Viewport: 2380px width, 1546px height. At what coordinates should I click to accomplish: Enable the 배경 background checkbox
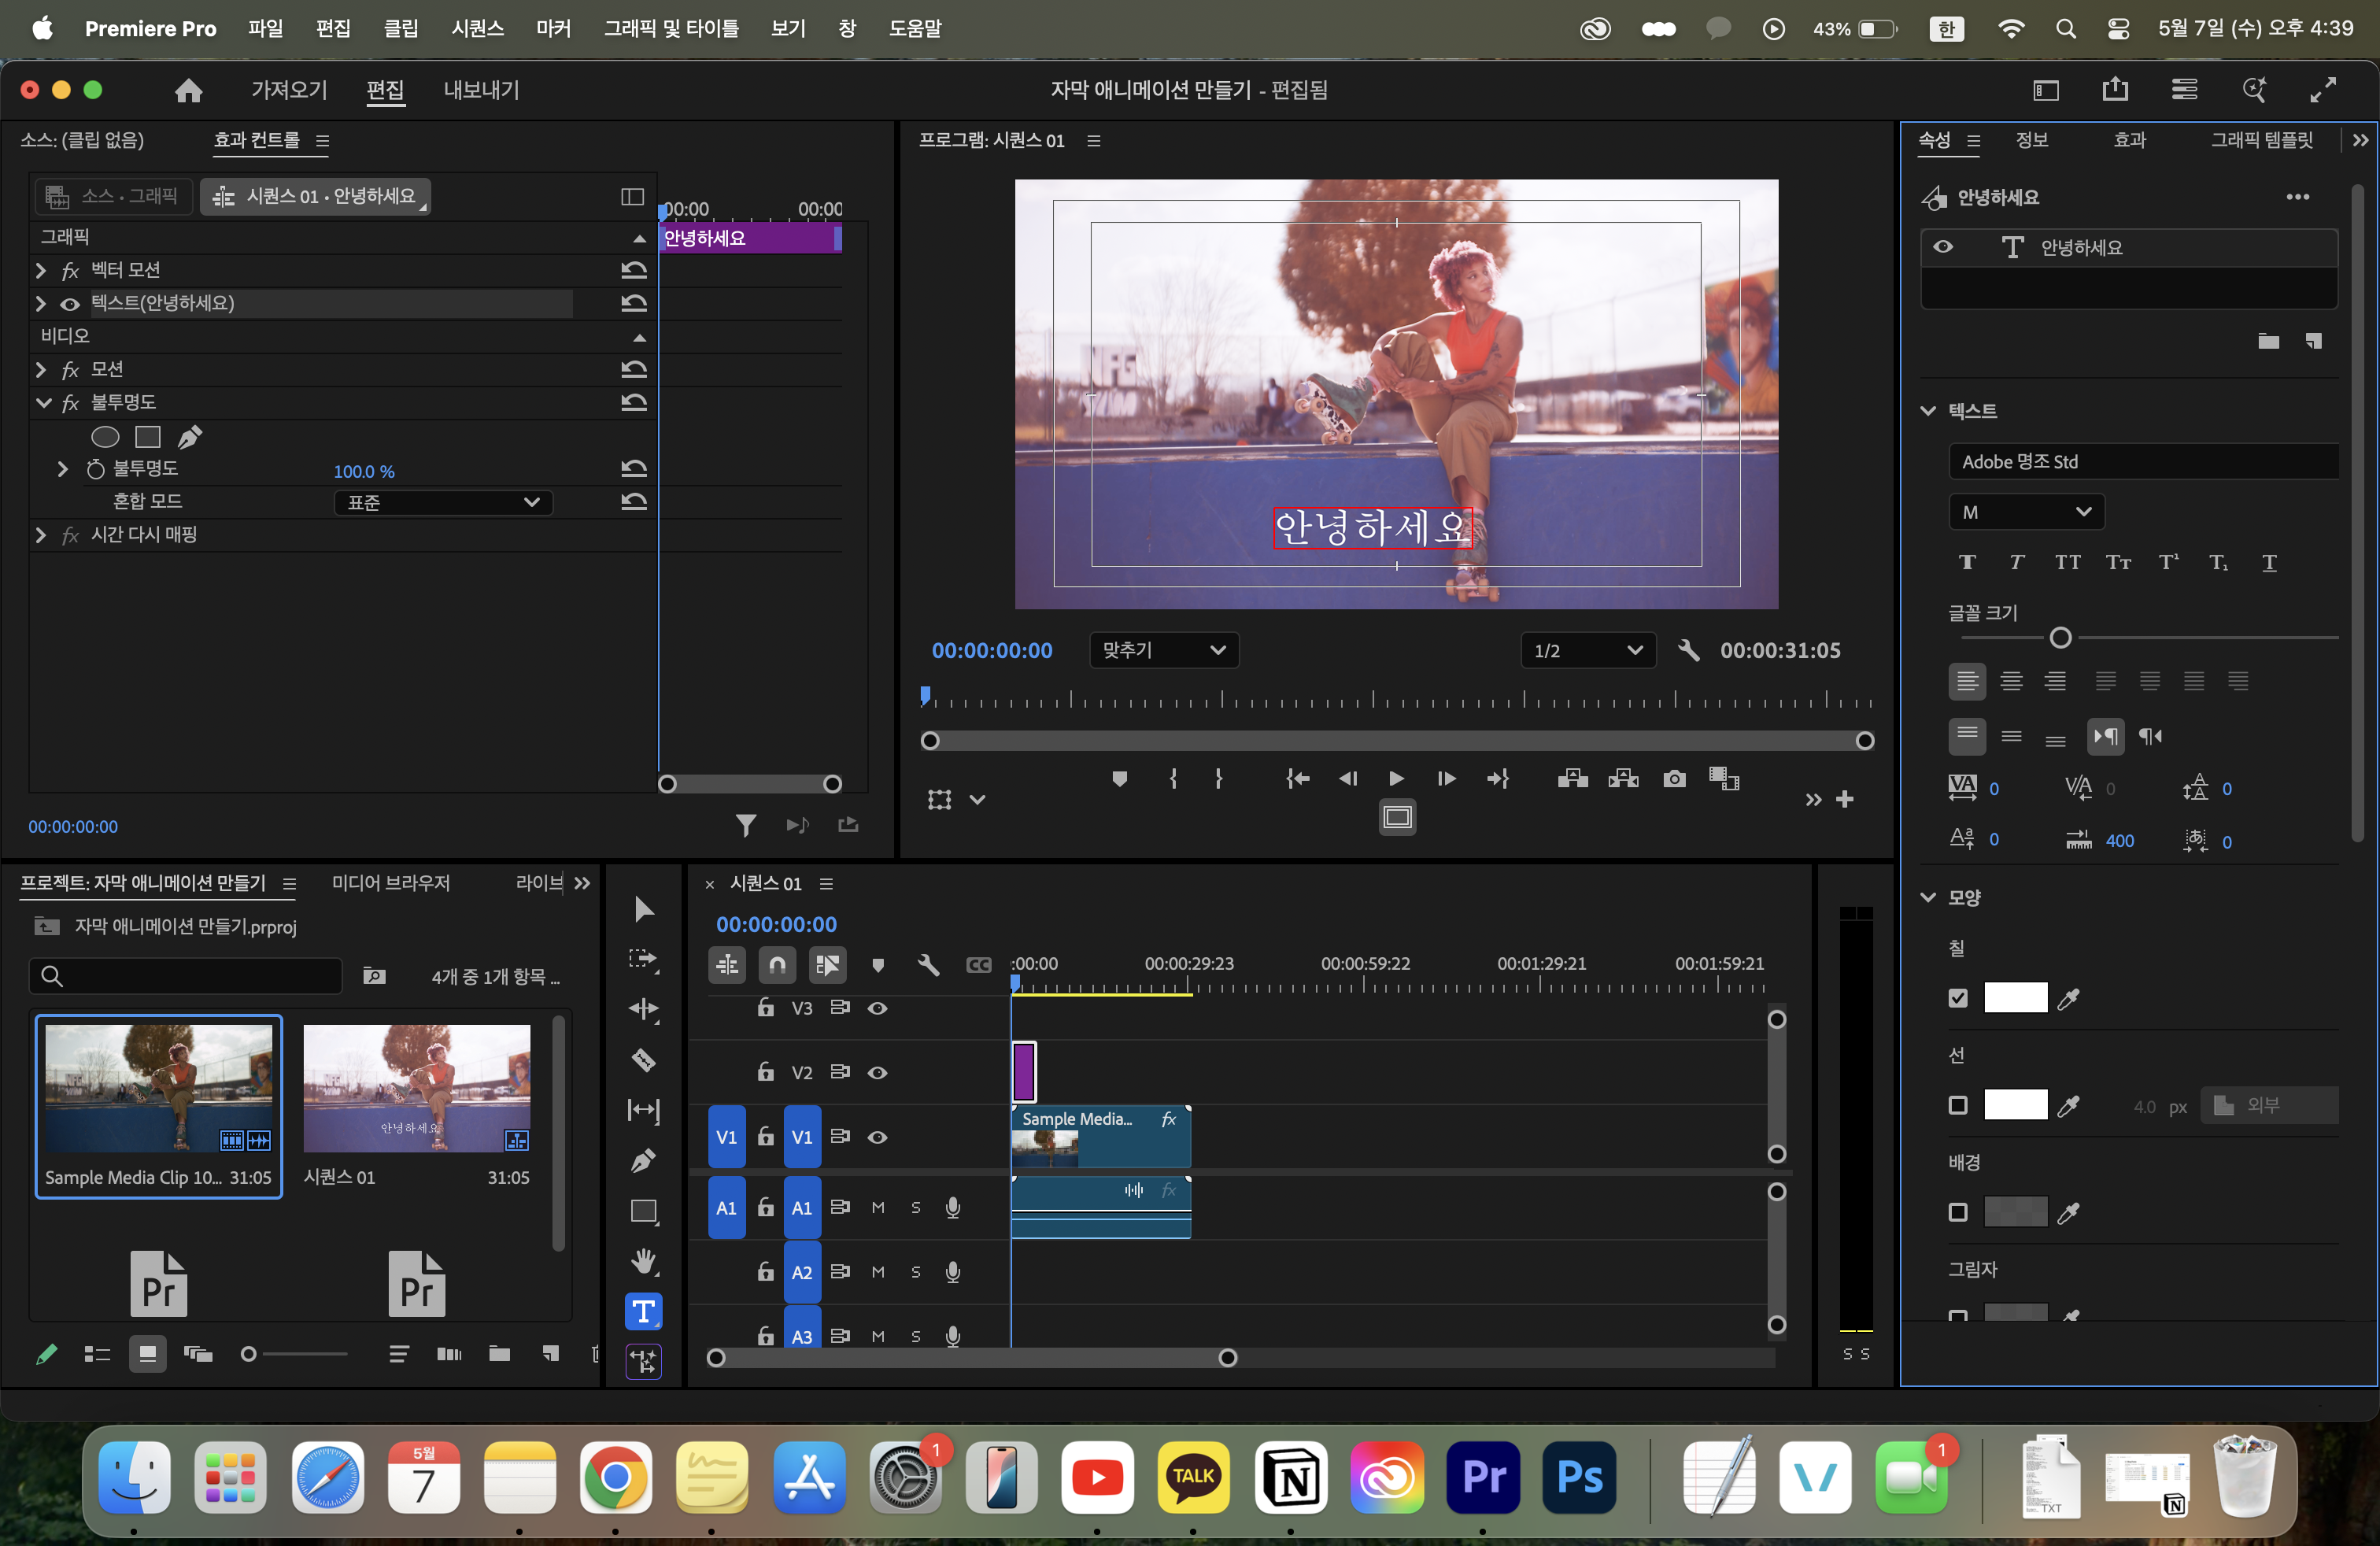[x=1957, y=1212]
